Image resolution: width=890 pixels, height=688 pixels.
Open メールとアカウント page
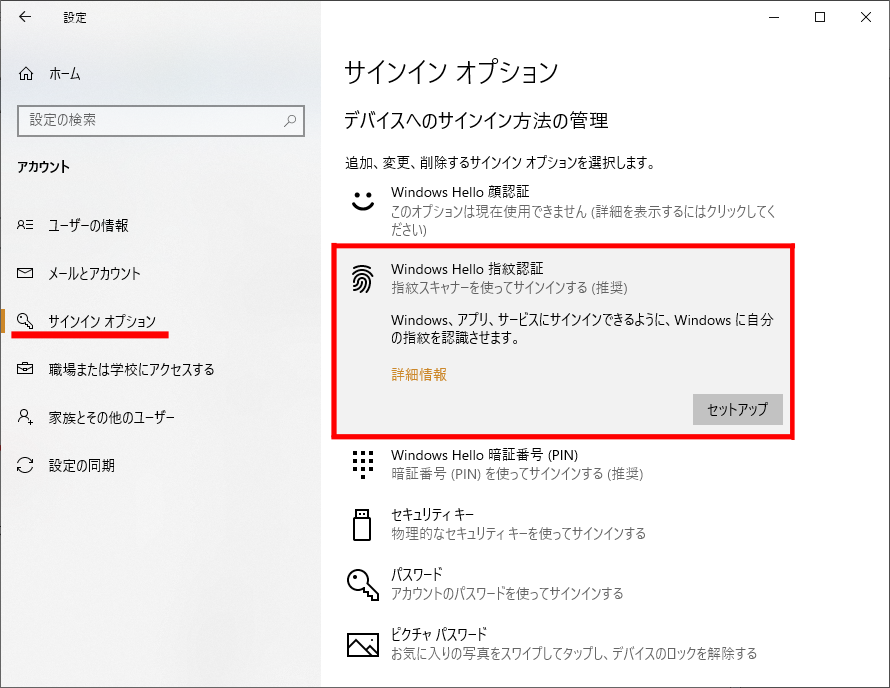94,274
